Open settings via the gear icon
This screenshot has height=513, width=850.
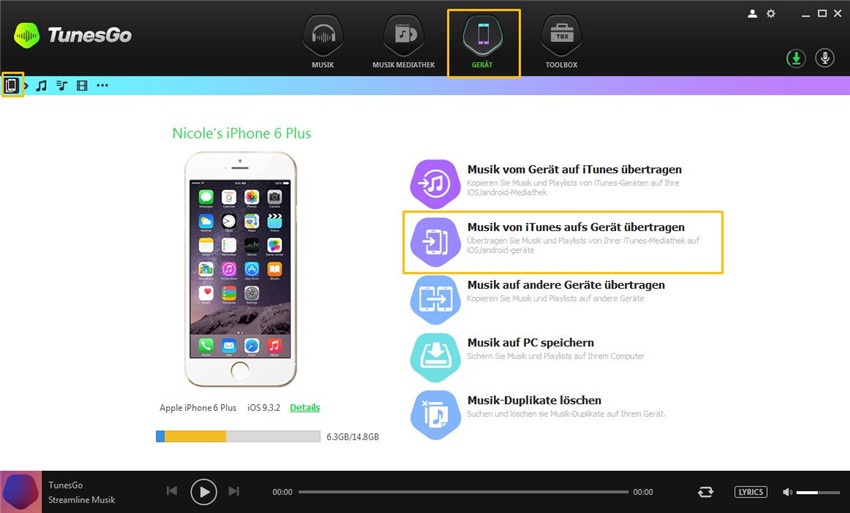tap(771, 14)
